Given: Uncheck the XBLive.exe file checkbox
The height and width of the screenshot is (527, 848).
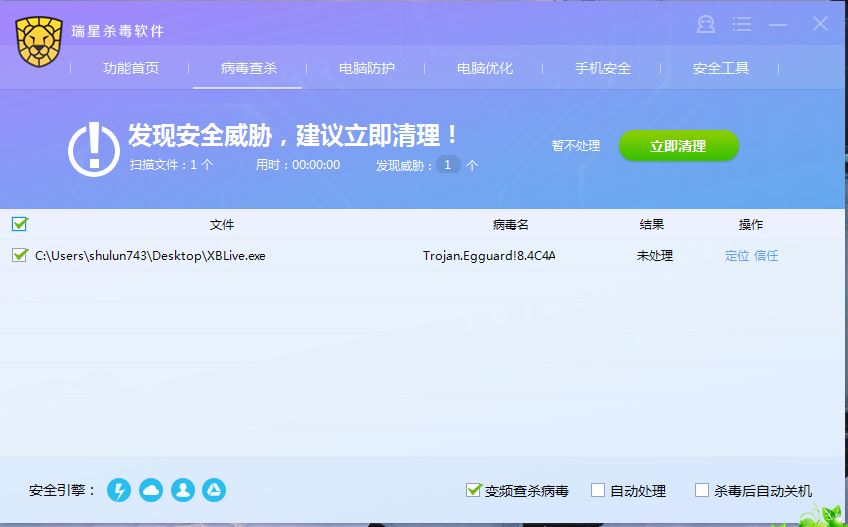Looking at the screenshot, I should [x=19, y=255].
